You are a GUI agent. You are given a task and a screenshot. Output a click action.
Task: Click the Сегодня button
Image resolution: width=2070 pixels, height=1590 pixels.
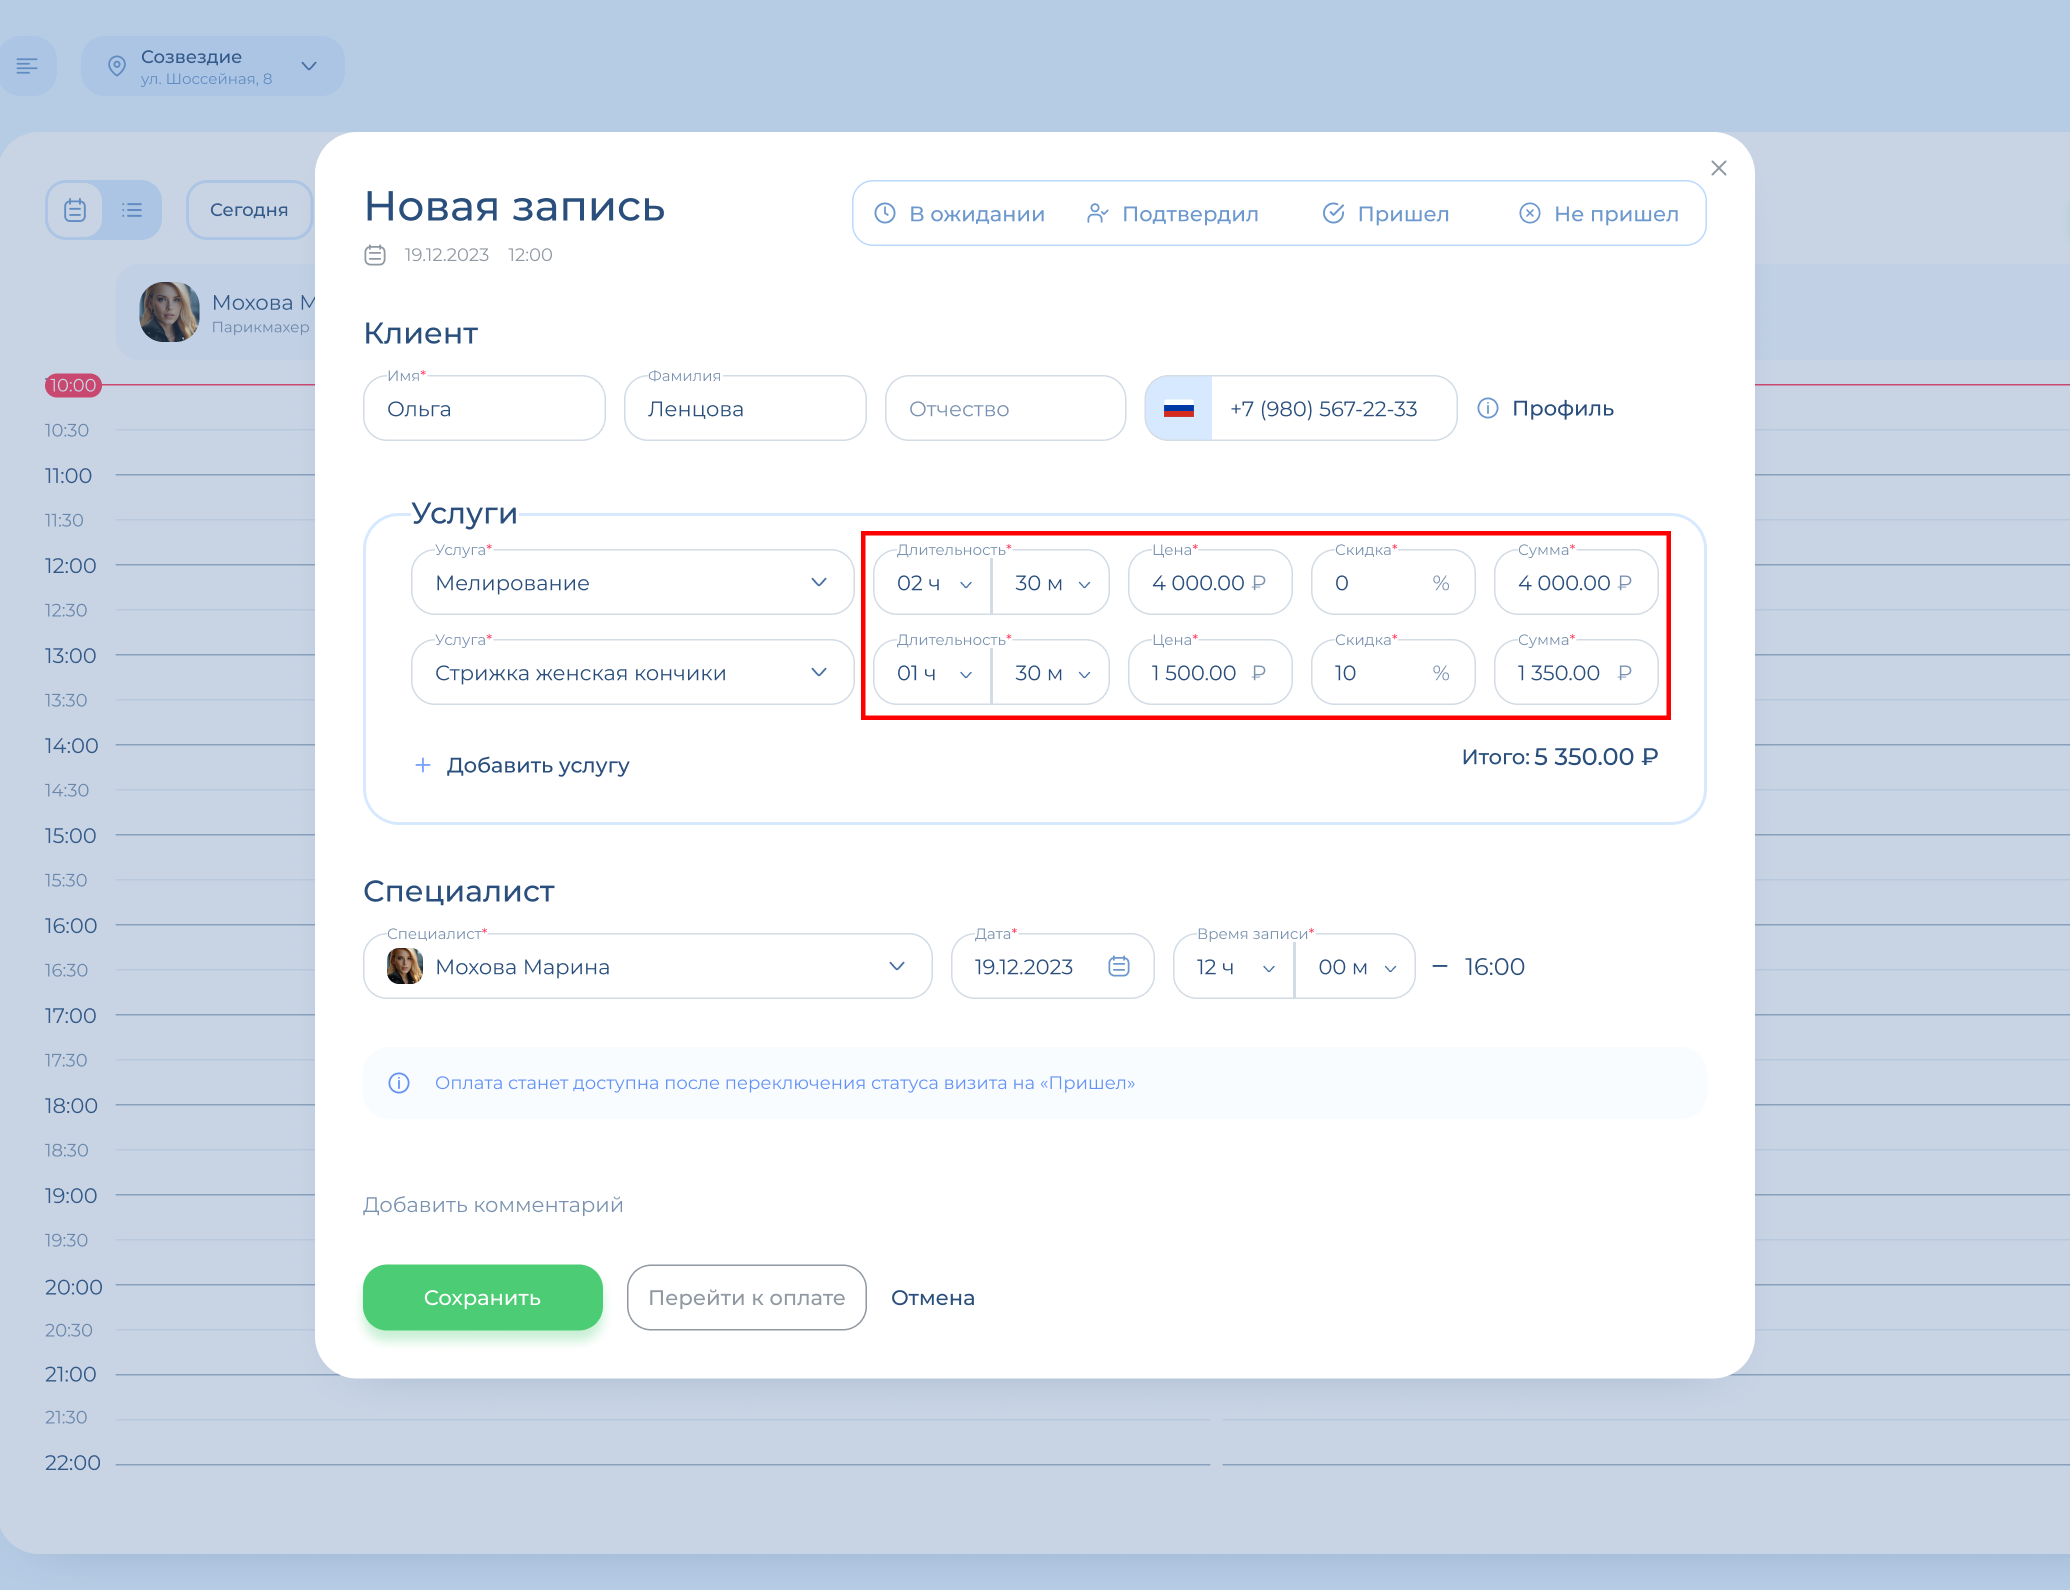(249, 210)
